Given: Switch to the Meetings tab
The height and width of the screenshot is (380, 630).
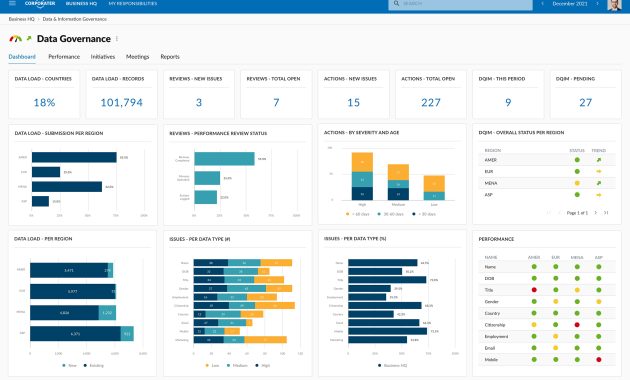Looking at the screenshot, I should tap(137, 57).
